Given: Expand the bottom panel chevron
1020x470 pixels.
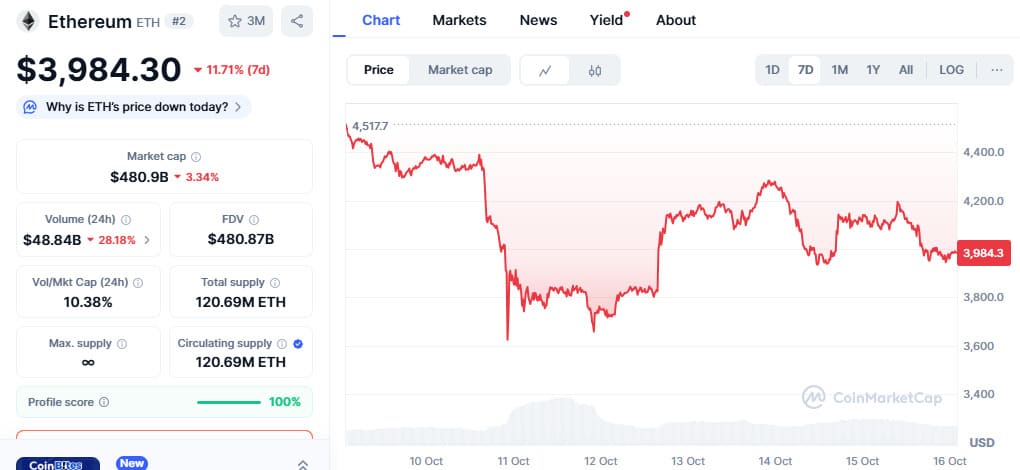Looking at the screenshot, I should point(303,464).
